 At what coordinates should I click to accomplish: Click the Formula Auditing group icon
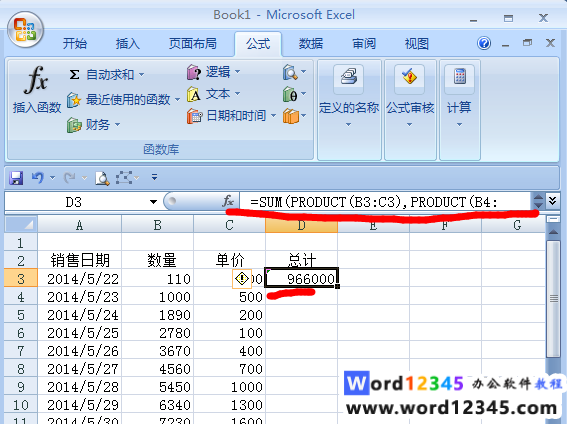(410, 77)
